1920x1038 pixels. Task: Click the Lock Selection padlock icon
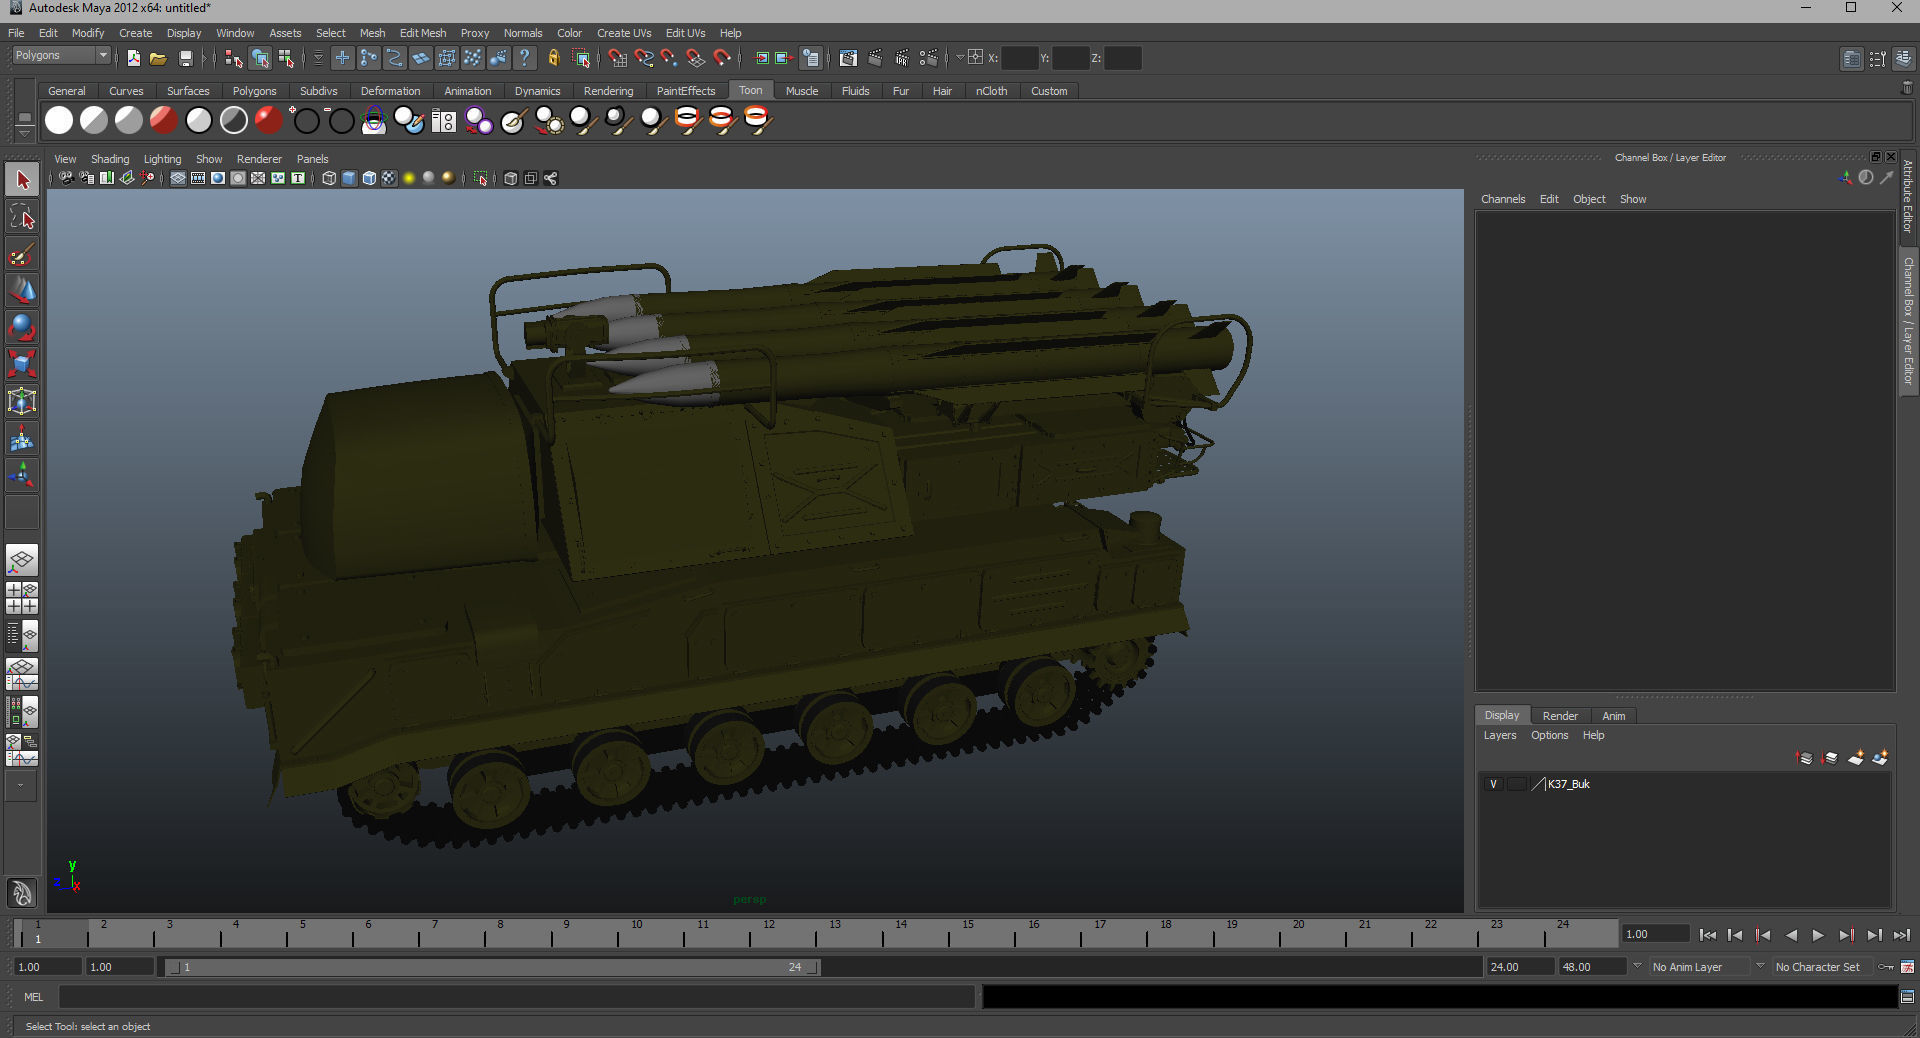[553, 58]
